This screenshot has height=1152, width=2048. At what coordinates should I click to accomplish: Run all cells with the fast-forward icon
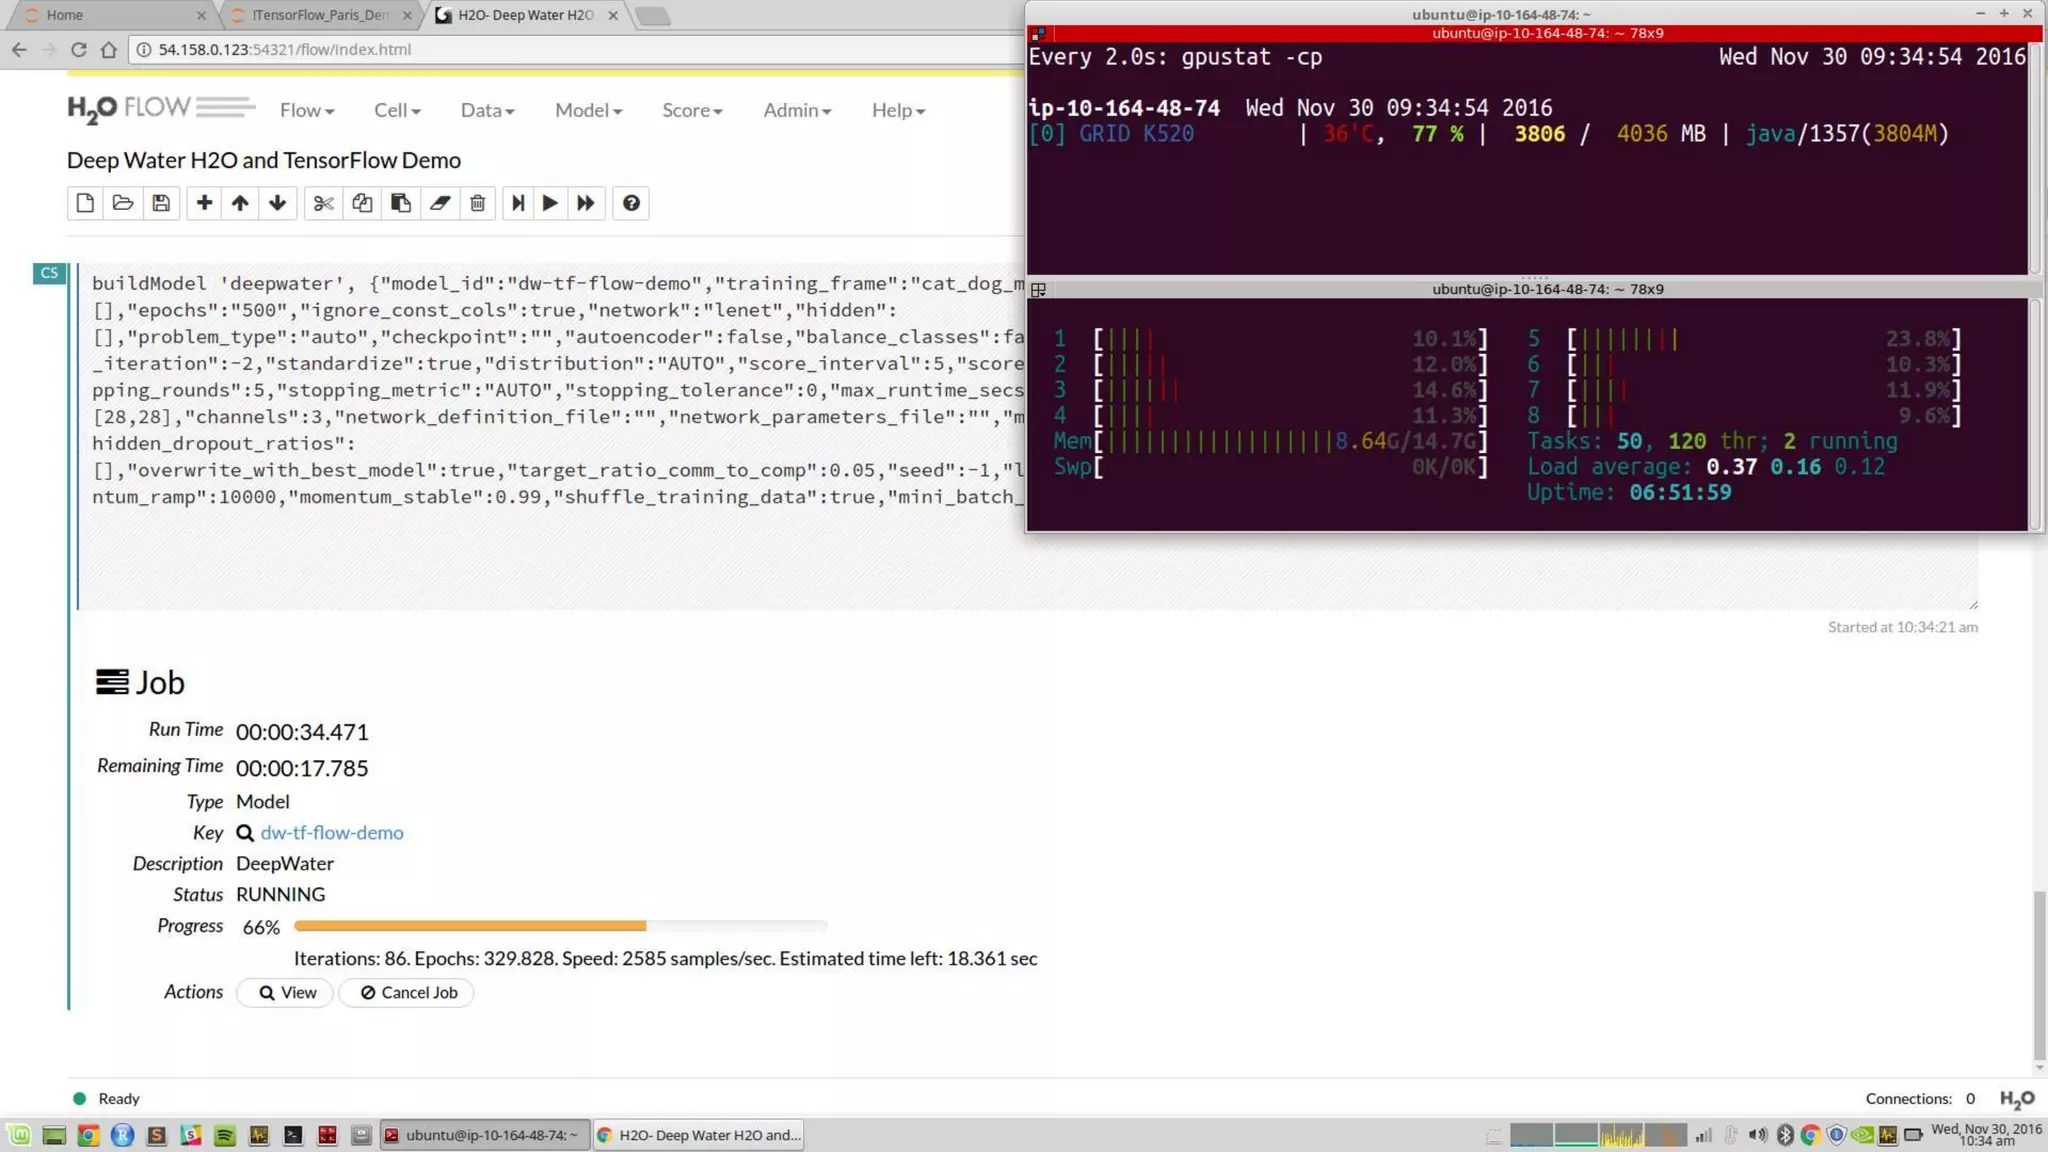click(x=586, y=203)
